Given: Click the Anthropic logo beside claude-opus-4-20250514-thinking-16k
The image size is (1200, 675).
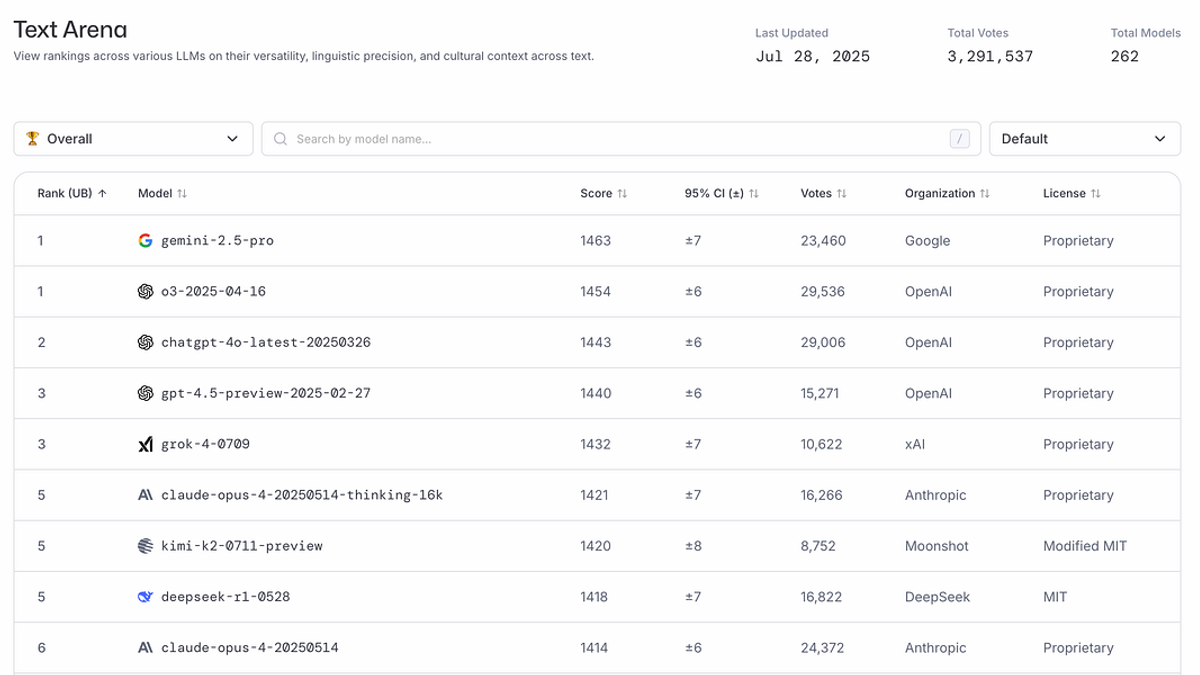Looking at the screenshot, I should pyautogui.click(x=145, y=495).
